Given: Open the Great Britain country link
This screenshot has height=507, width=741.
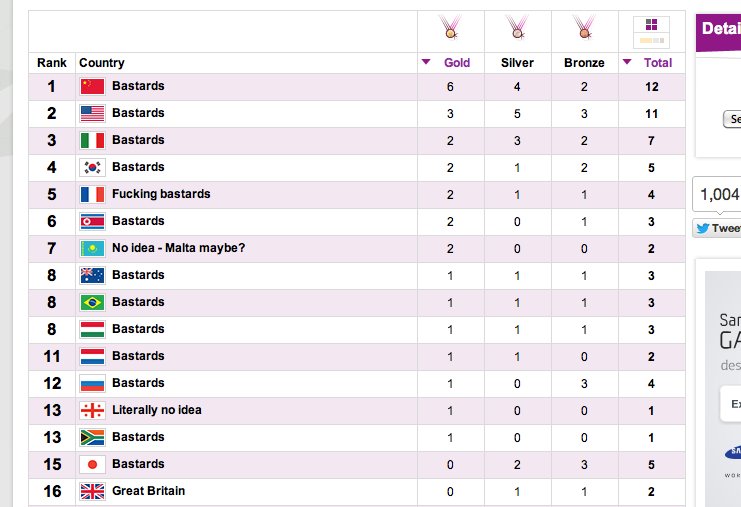Looking at the screenshot, I should click(x=148, y=491).
